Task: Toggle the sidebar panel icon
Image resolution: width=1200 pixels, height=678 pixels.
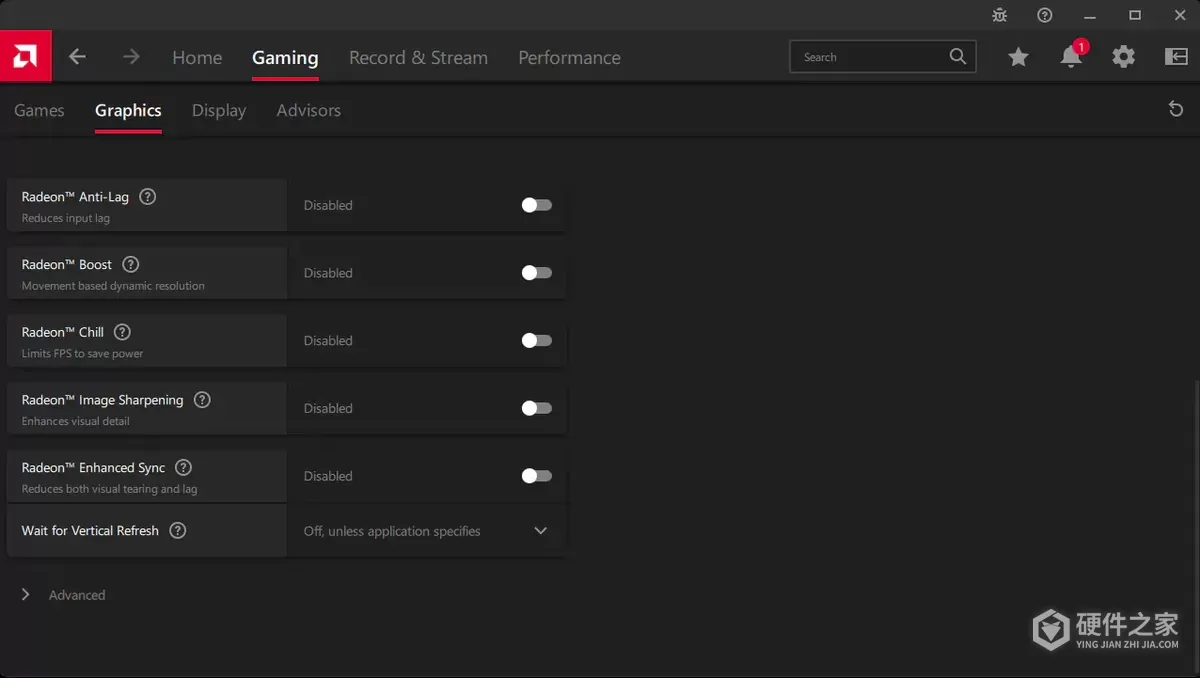Action: tap(1176, 57)
